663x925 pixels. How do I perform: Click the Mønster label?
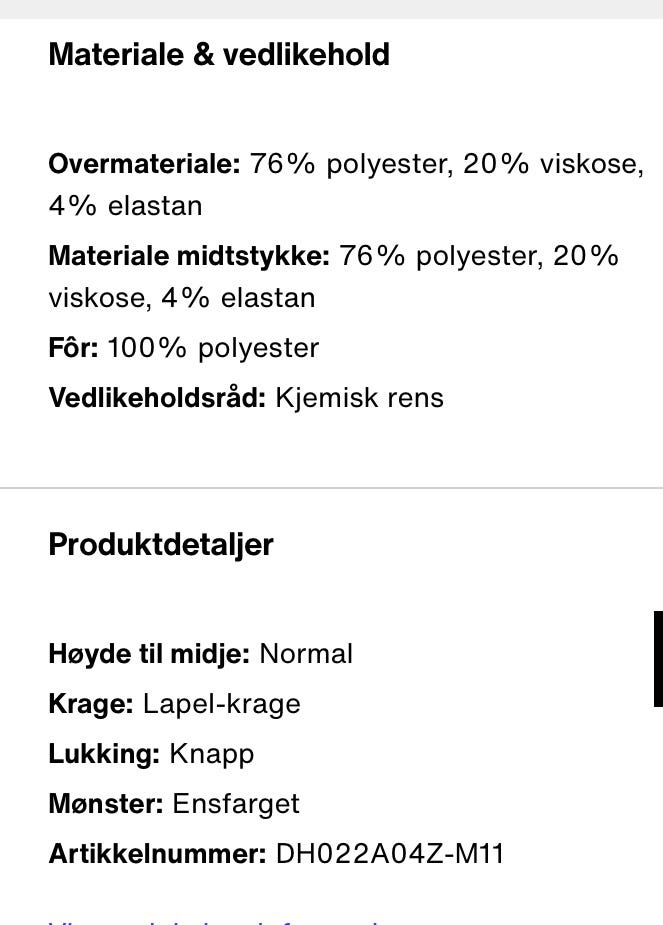[106, 803]
